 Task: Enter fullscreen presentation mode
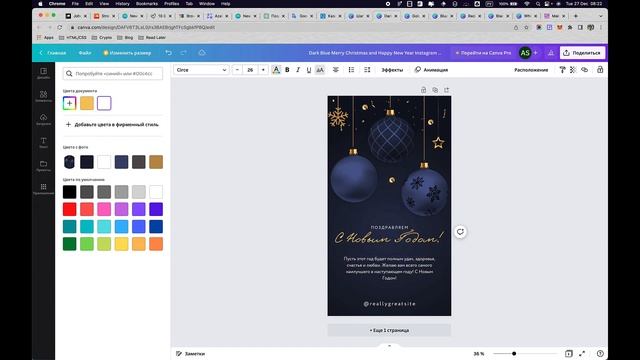(582, 353)
